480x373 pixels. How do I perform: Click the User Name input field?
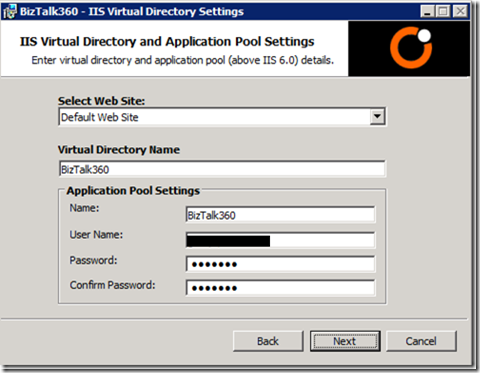tap(280, 240)
